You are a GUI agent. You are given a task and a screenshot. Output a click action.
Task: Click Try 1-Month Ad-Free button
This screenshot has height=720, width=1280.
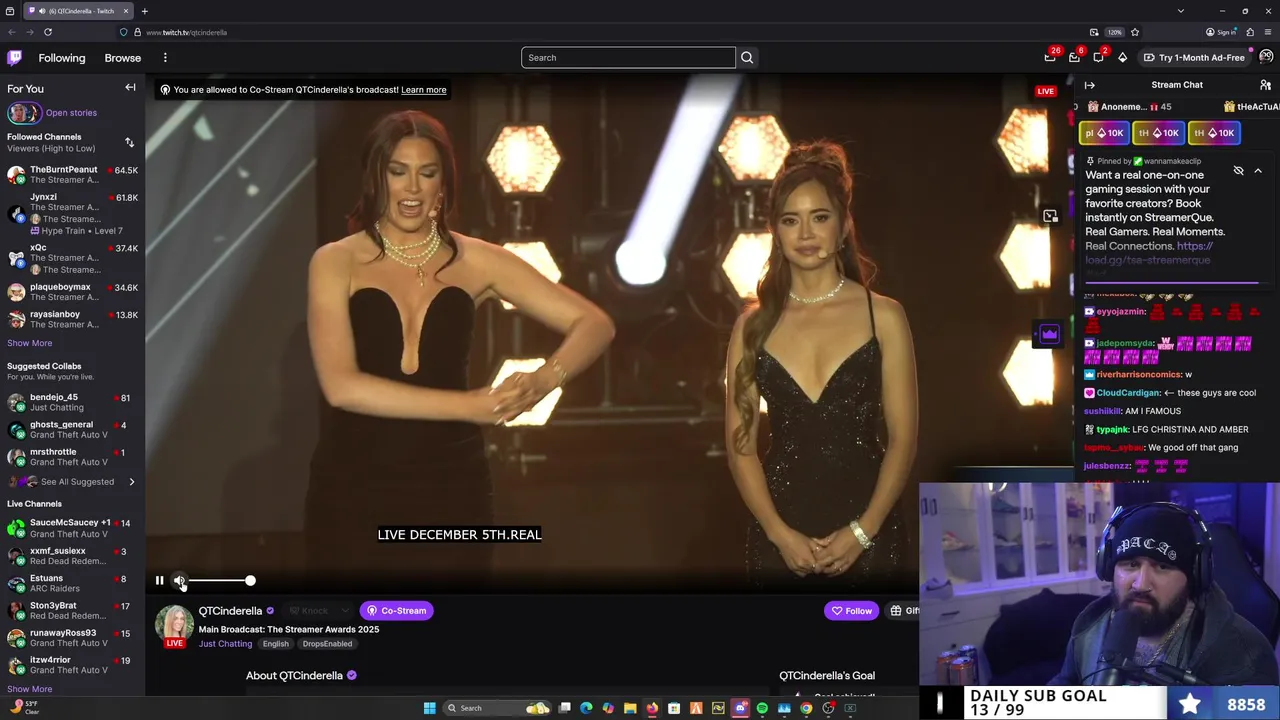[x=1194, y=57]
